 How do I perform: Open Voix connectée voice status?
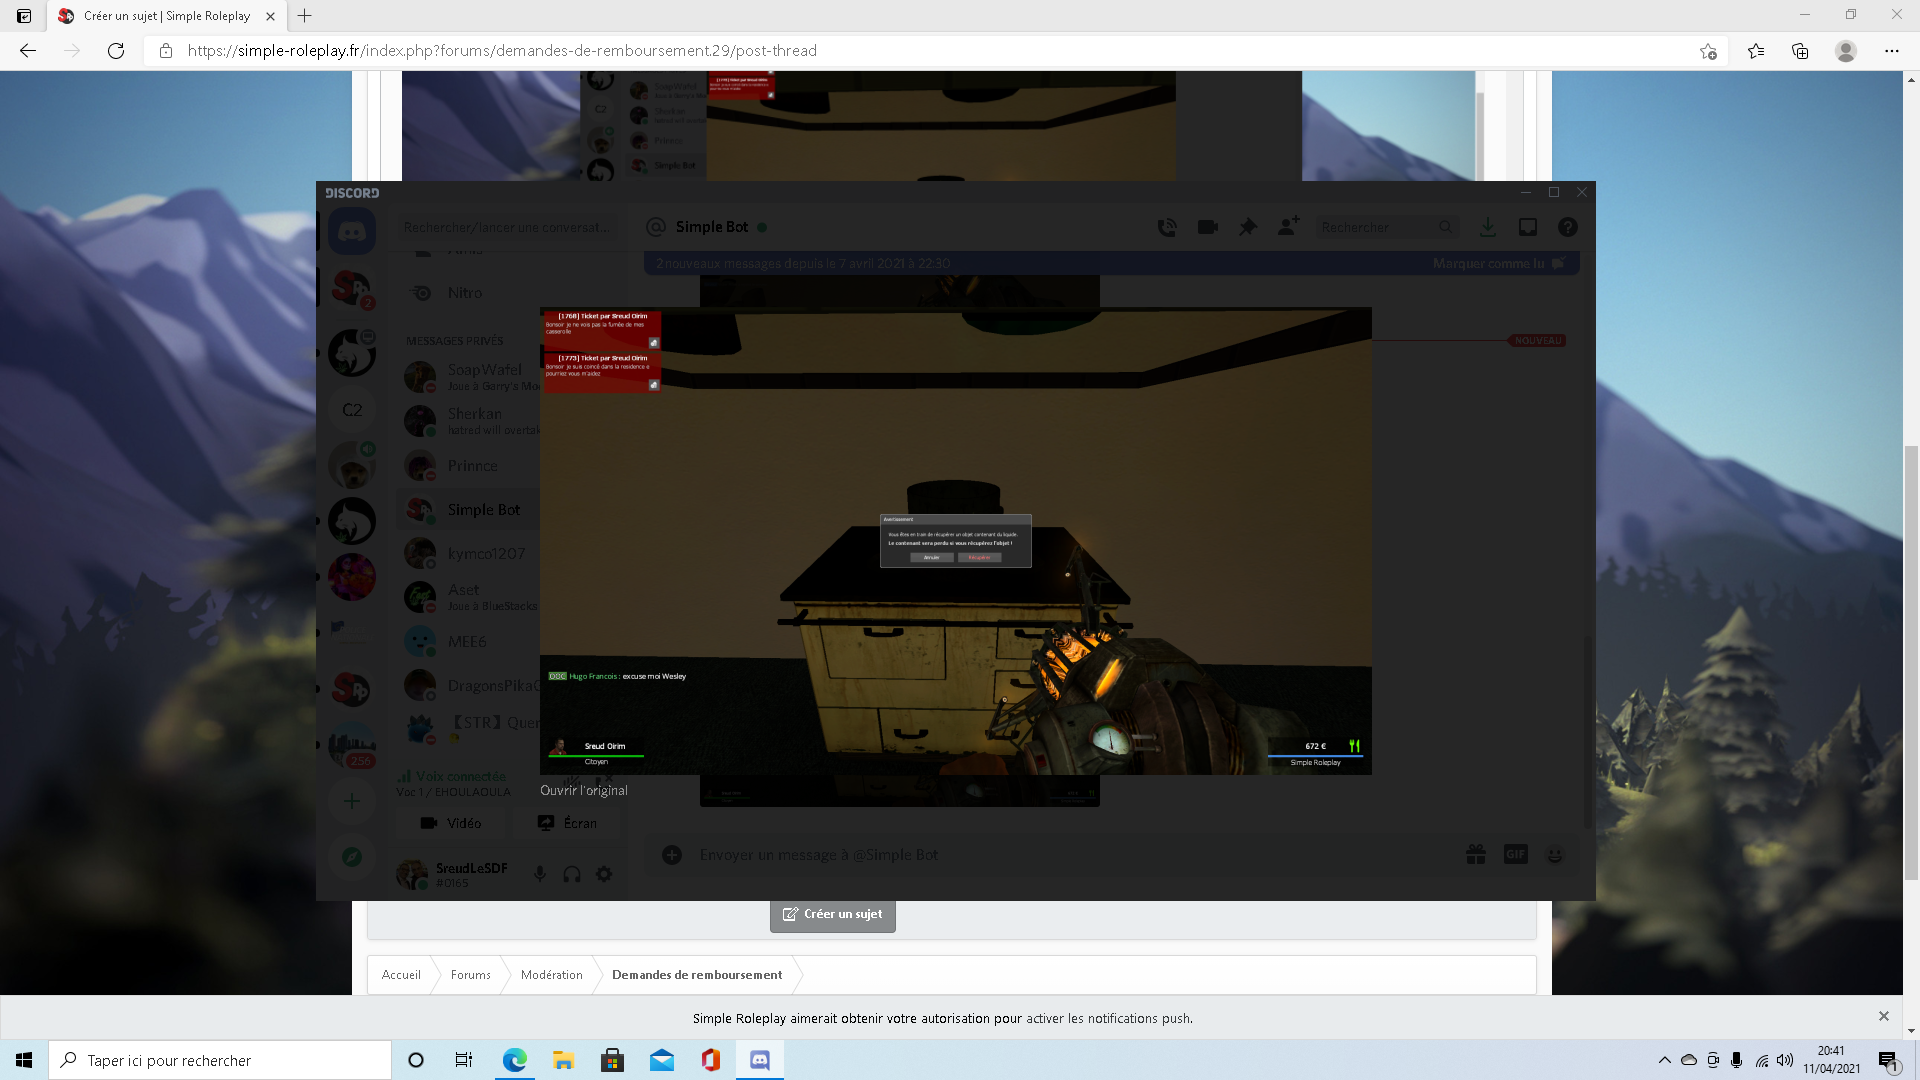[x=460, y=777]
